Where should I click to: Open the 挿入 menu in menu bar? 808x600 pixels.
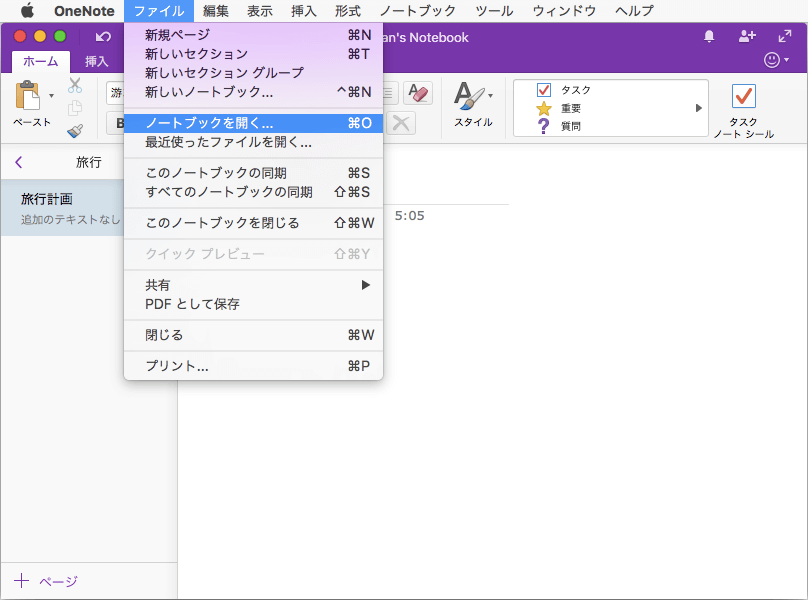(x=304, y=10)
